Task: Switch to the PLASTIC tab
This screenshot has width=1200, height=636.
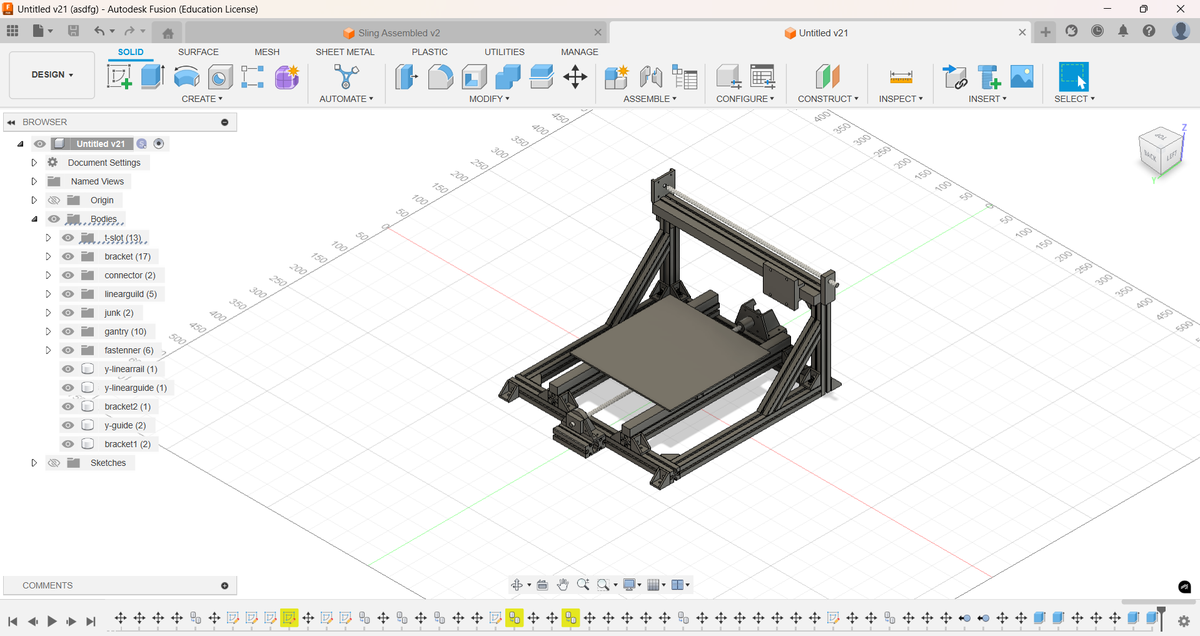Action: pyautogui.click(x=429, y=52)
